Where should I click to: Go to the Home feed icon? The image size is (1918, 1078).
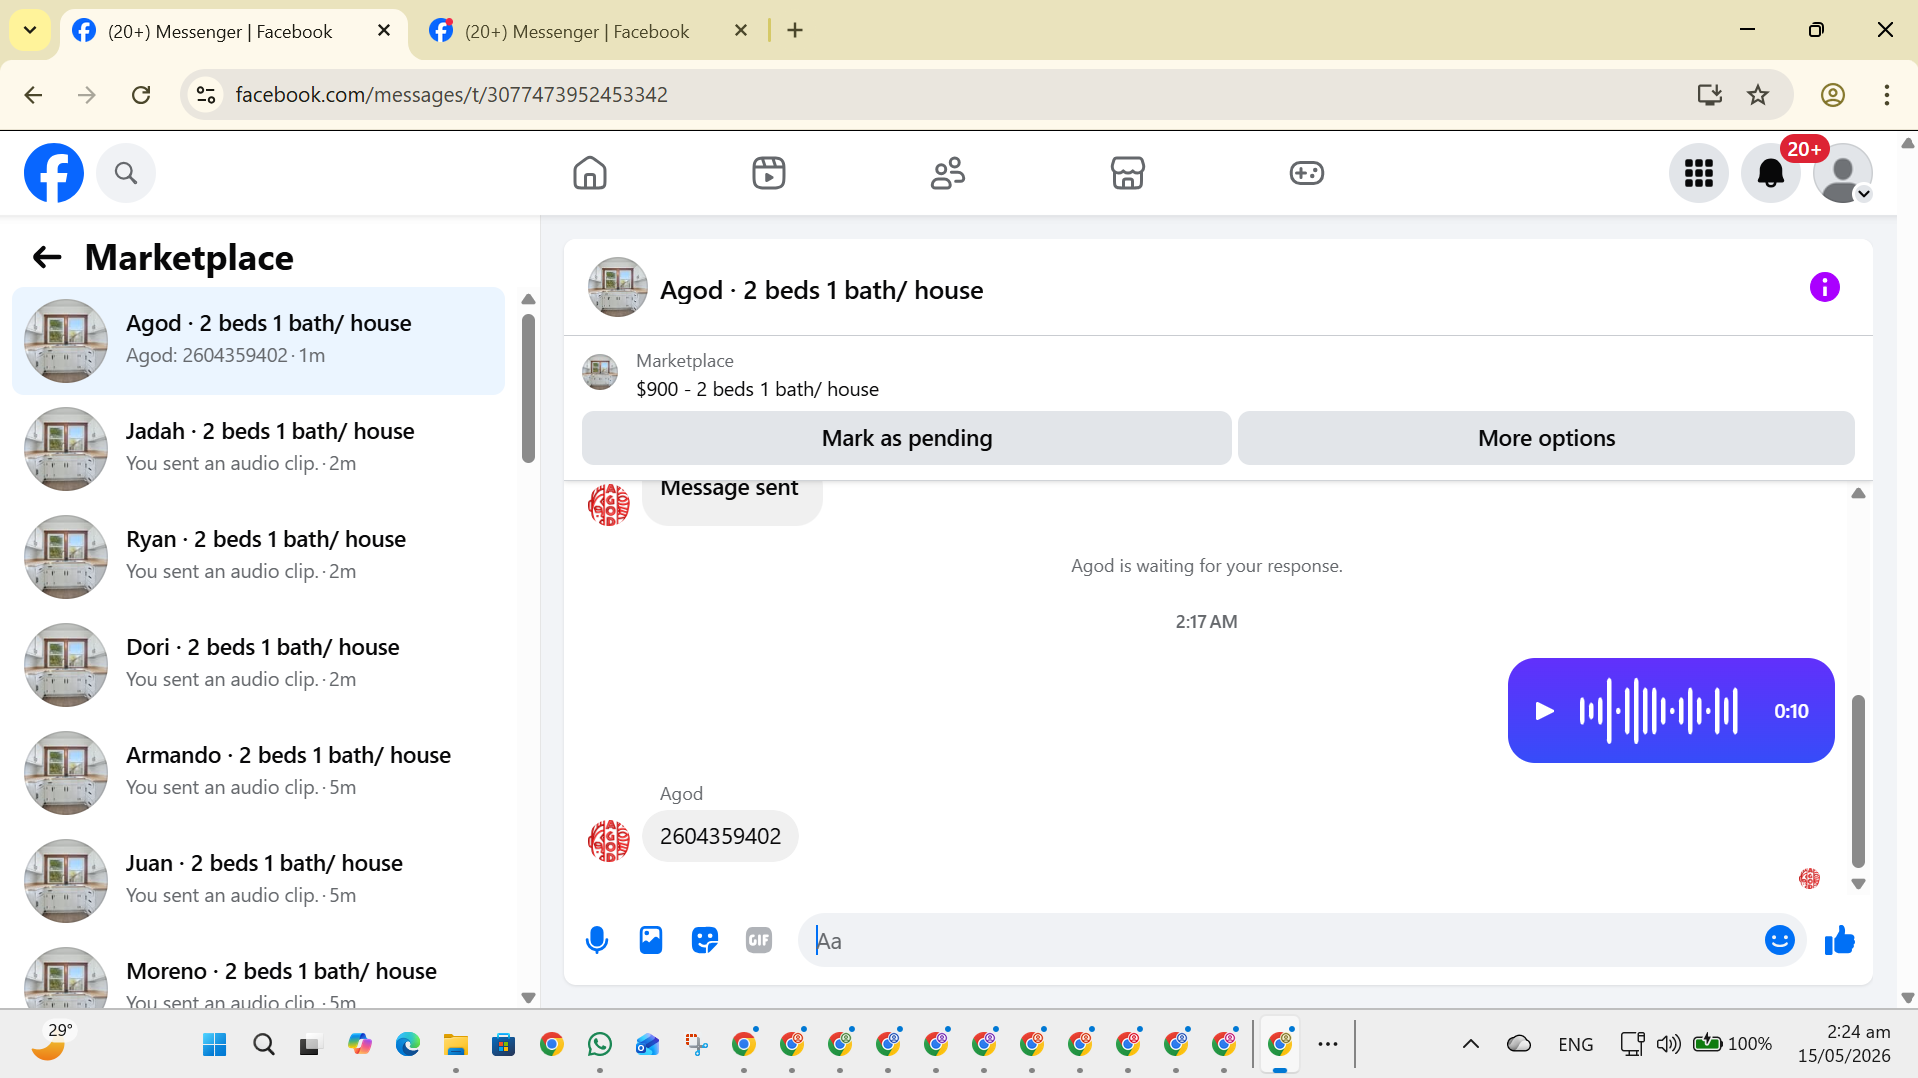click(590, 173)
